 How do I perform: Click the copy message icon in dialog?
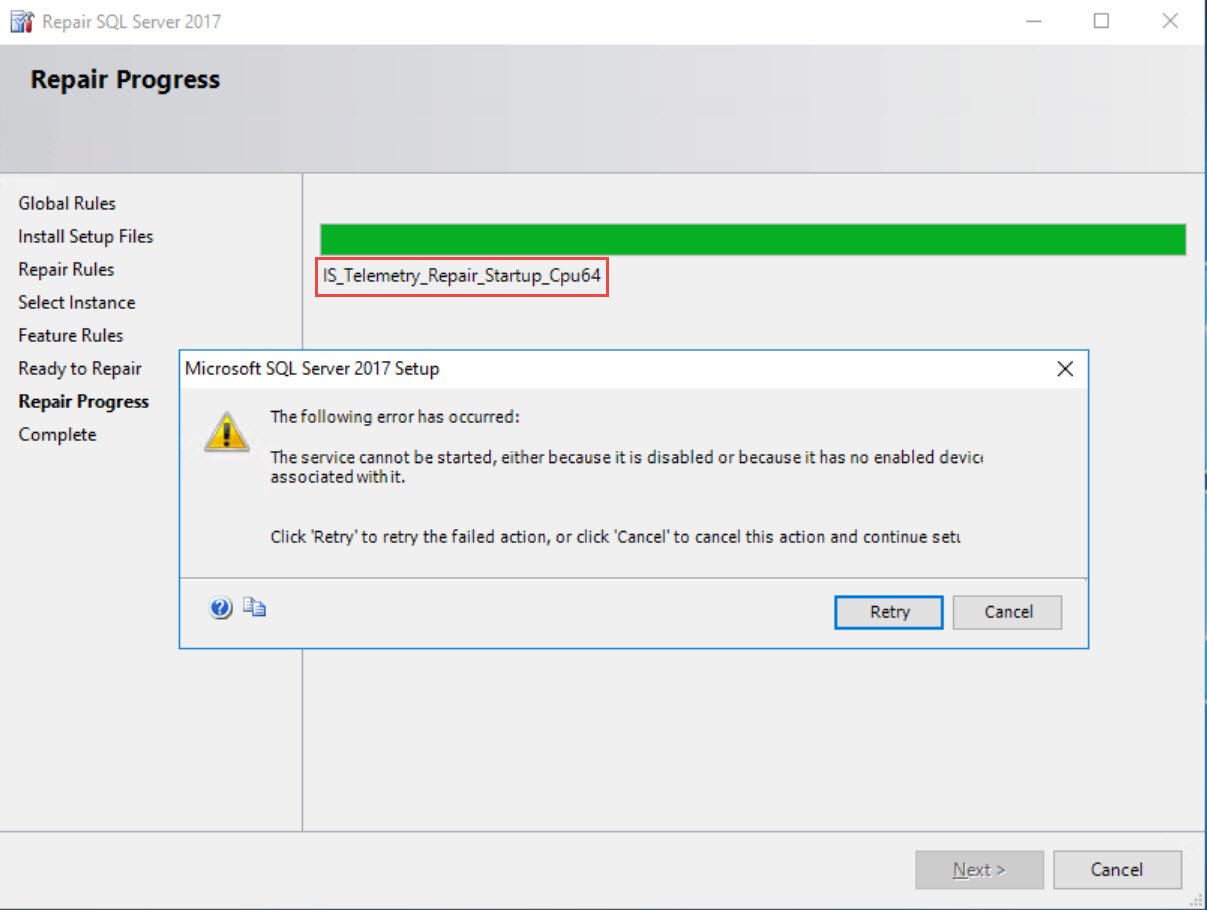click(x=255, y=606)
